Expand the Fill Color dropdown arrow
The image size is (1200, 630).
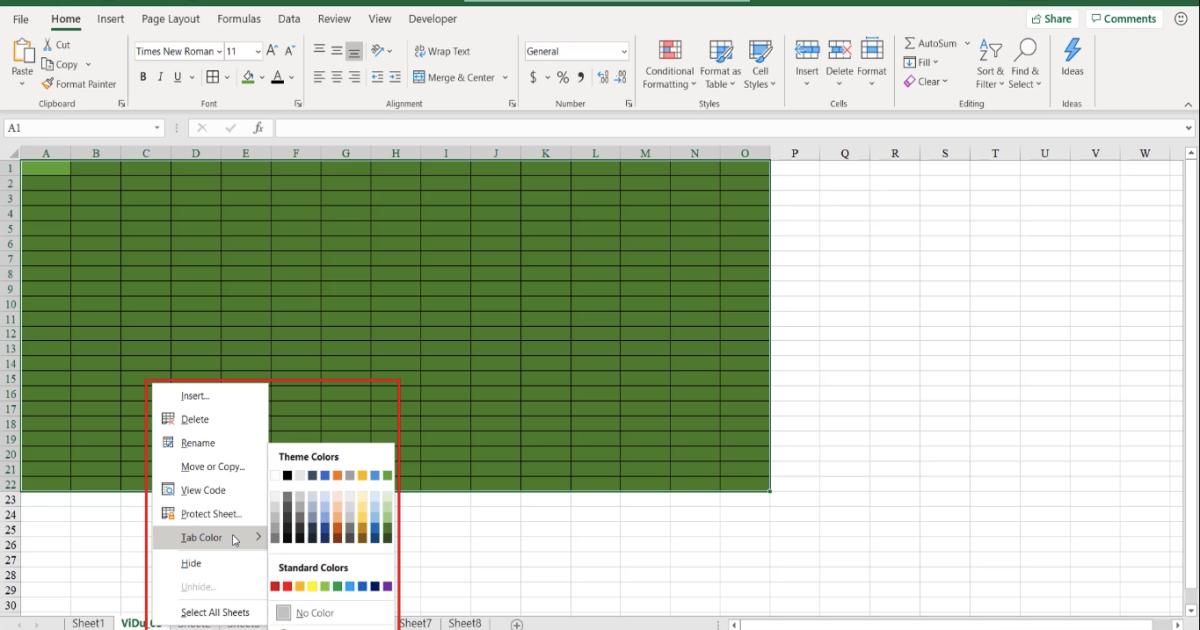[262, 77]
